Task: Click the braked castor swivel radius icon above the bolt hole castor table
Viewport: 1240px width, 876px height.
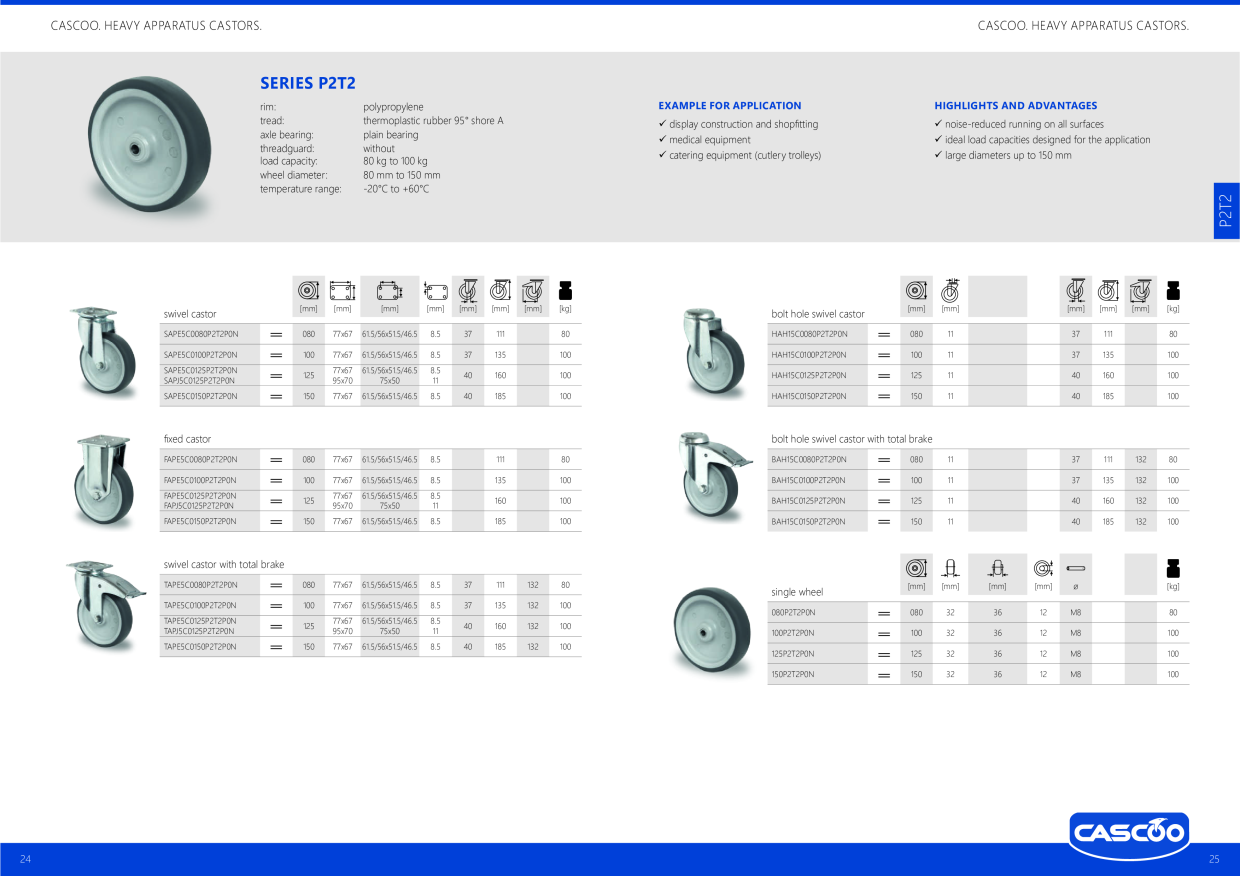Action: pos(1140,291)
